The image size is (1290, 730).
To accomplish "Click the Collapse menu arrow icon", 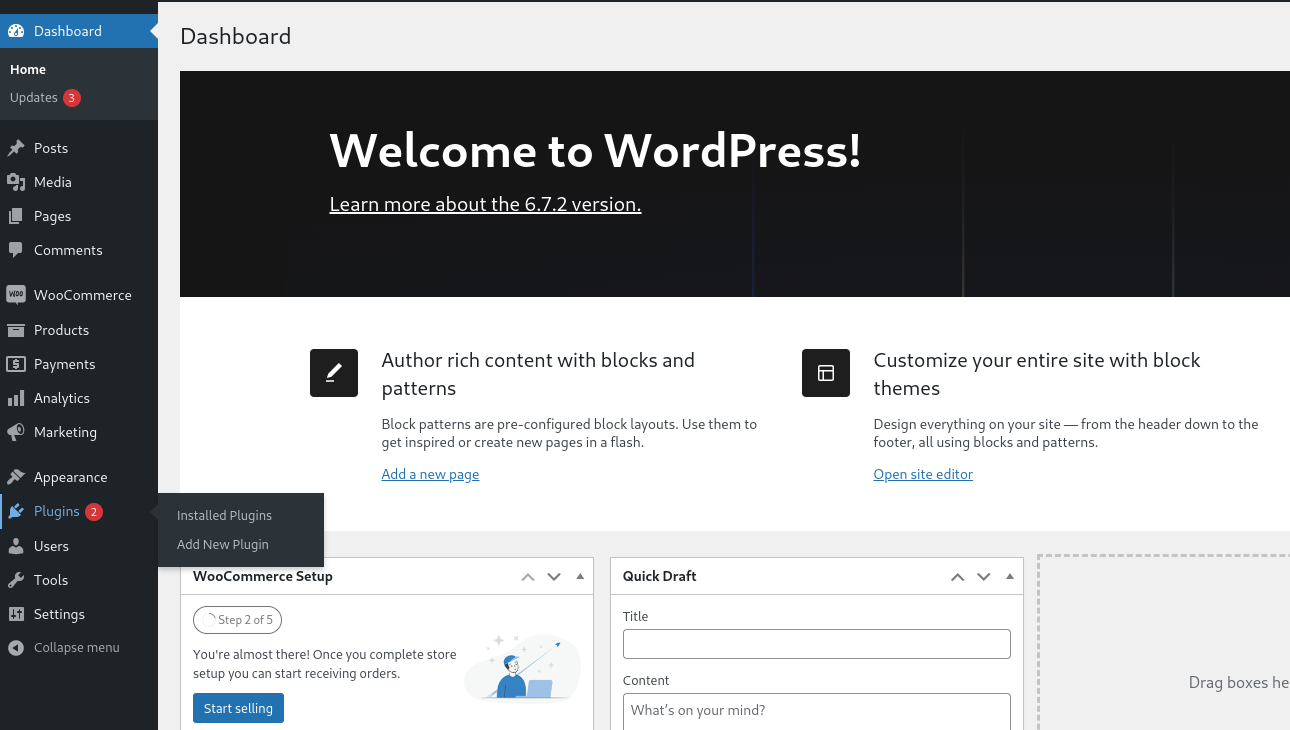I will pyautogui.click(x=16, y=648).
